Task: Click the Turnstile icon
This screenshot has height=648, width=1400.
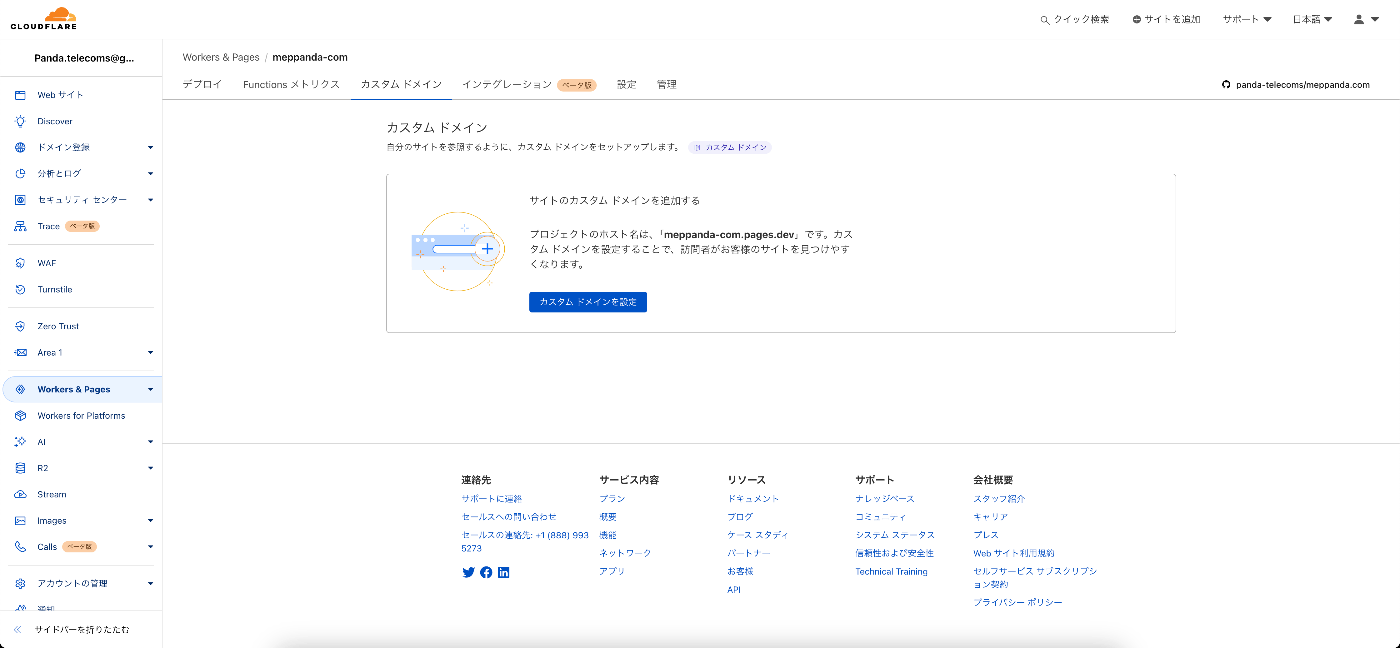Action: [x=20, y=289]
